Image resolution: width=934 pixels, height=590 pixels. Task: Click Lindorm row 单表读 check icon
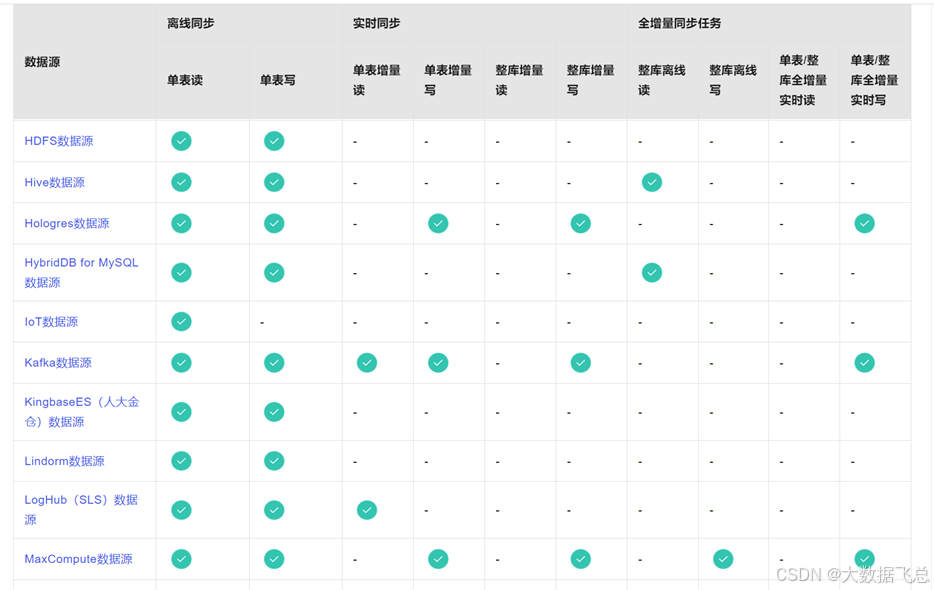tap(181, 461)
